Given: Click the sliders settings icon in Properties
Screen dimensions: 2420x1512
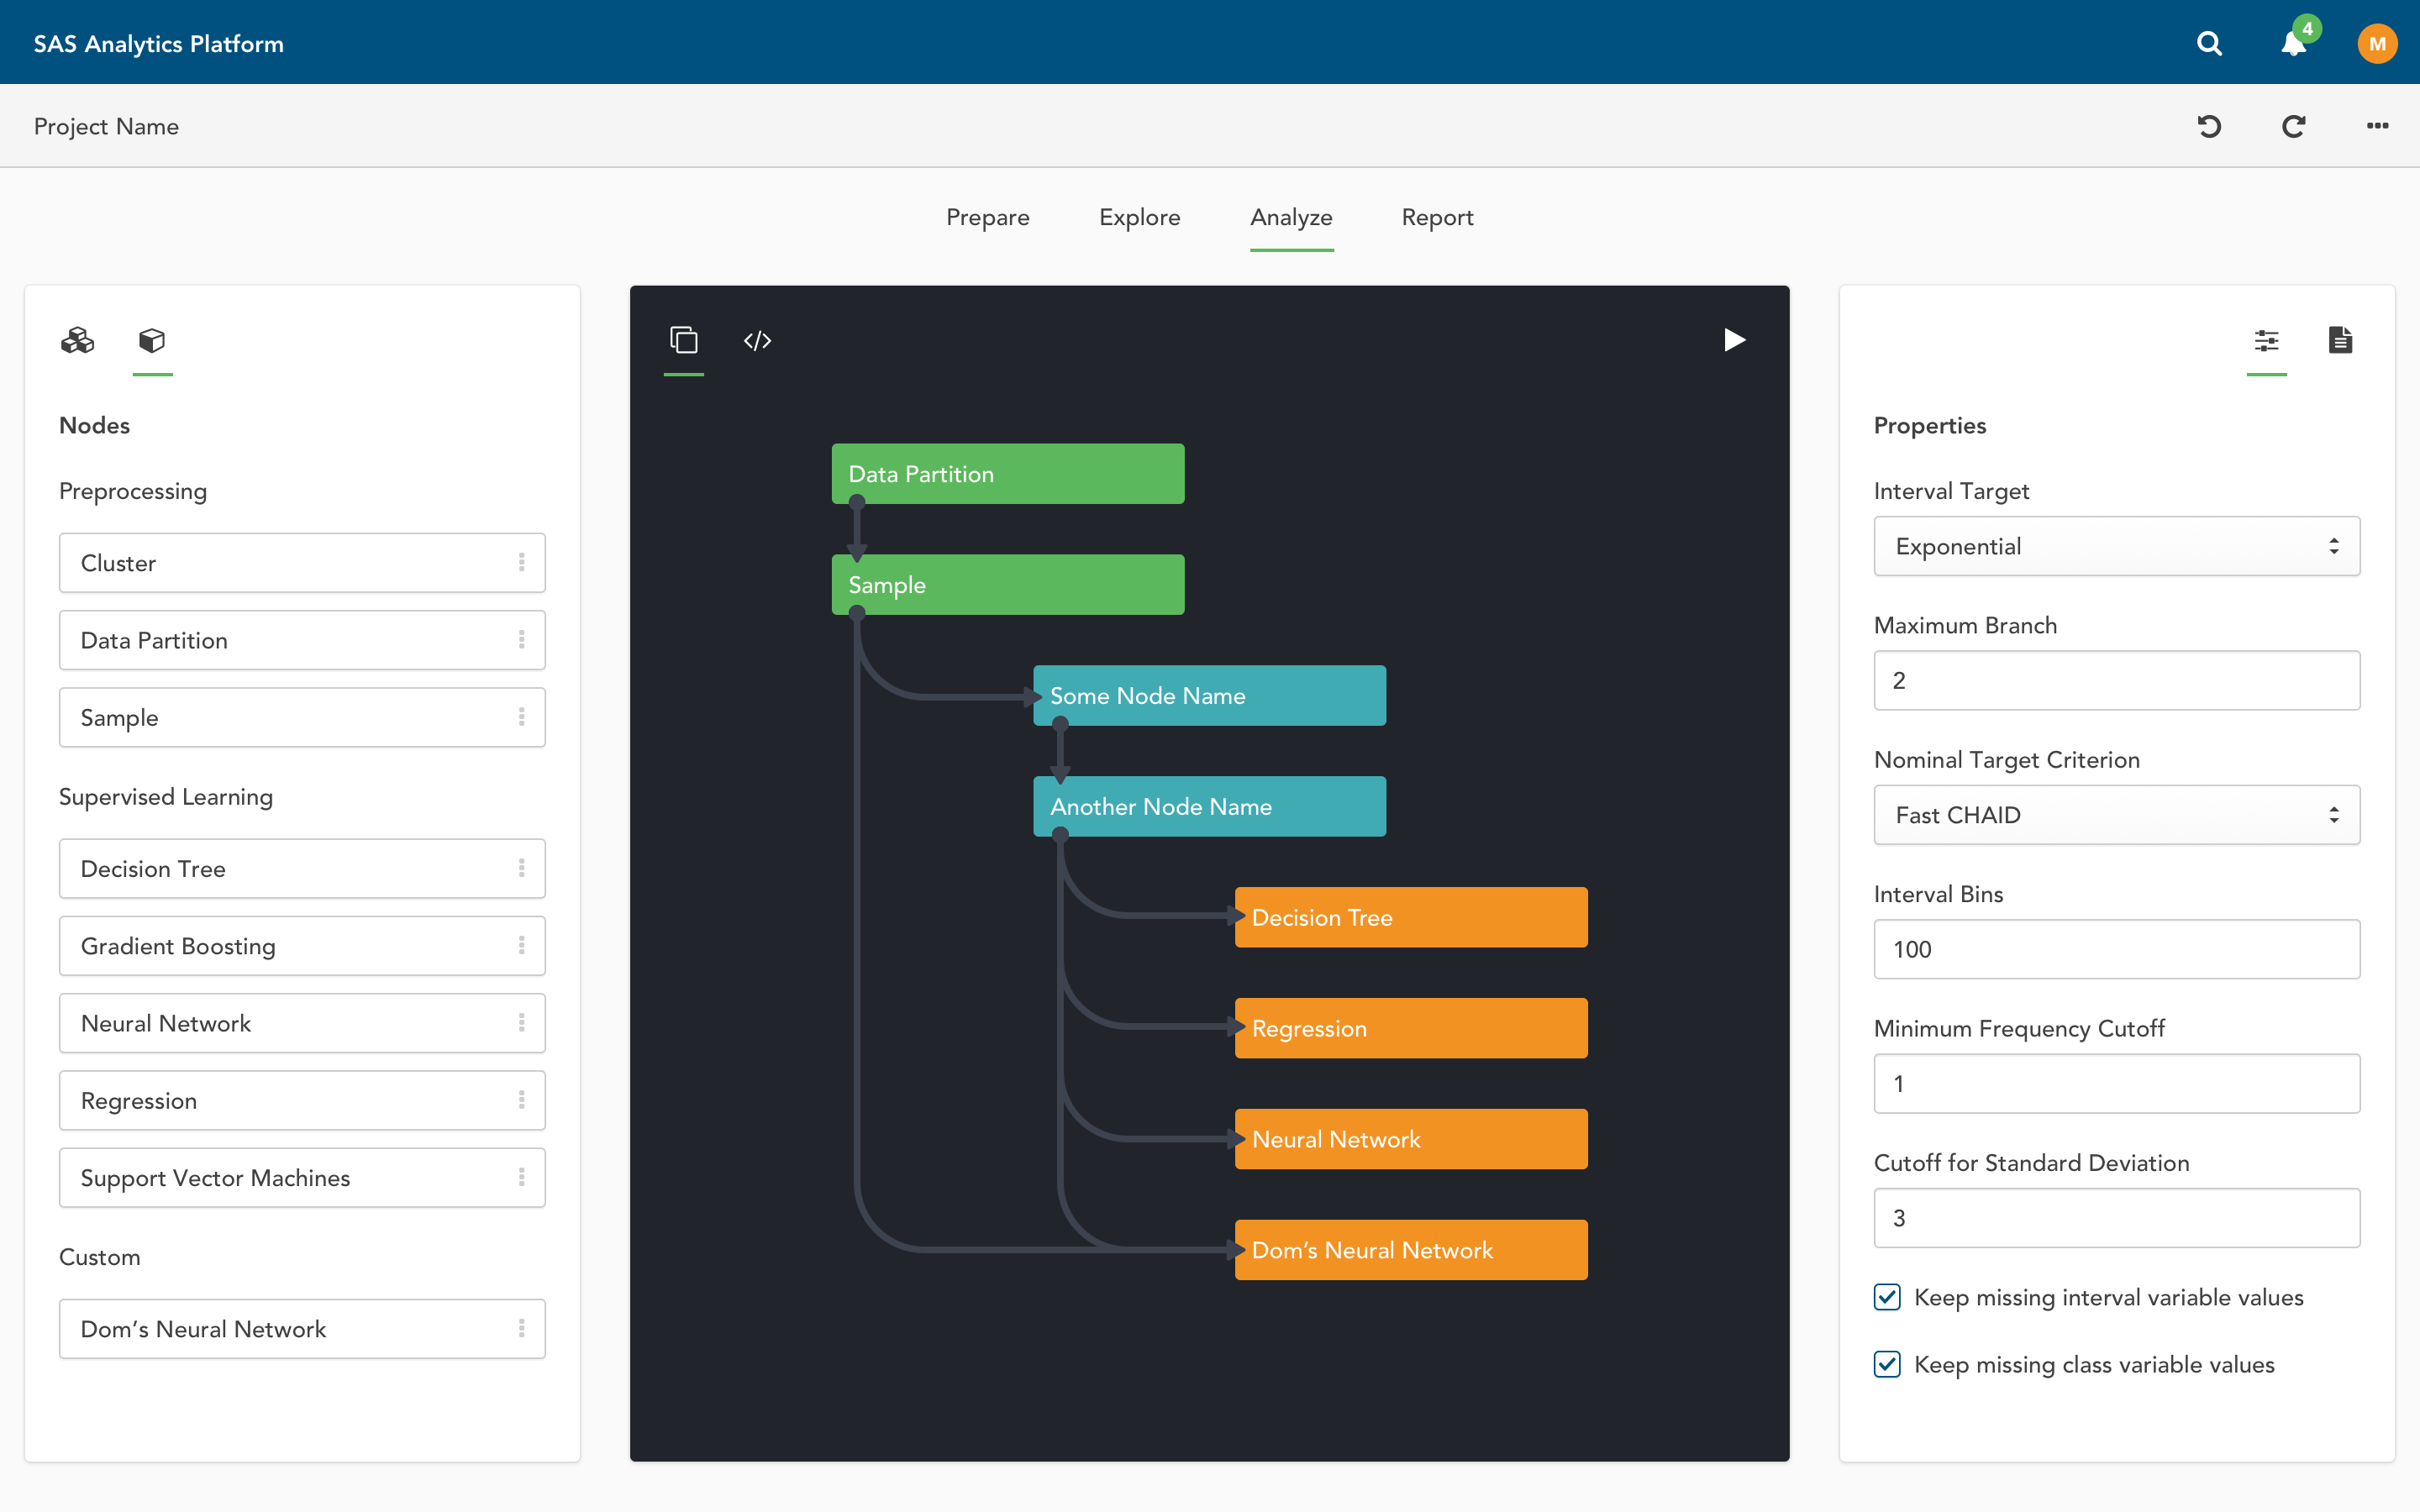Looking at the screenshot, I should pos(2266,341).
